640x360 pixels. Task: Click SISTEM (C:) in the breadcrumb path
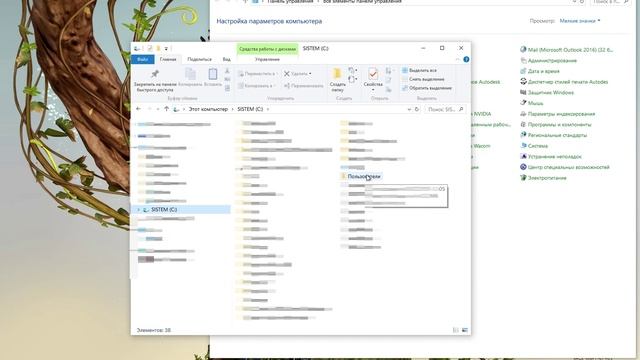click(x=250, y=109)
